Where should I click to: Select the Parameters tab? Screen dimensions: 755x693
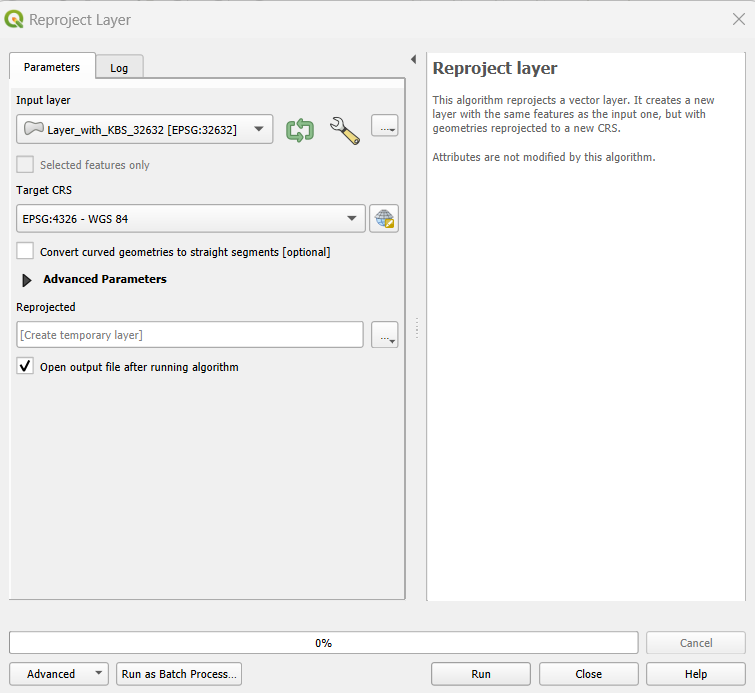click(x=52, y=67)
